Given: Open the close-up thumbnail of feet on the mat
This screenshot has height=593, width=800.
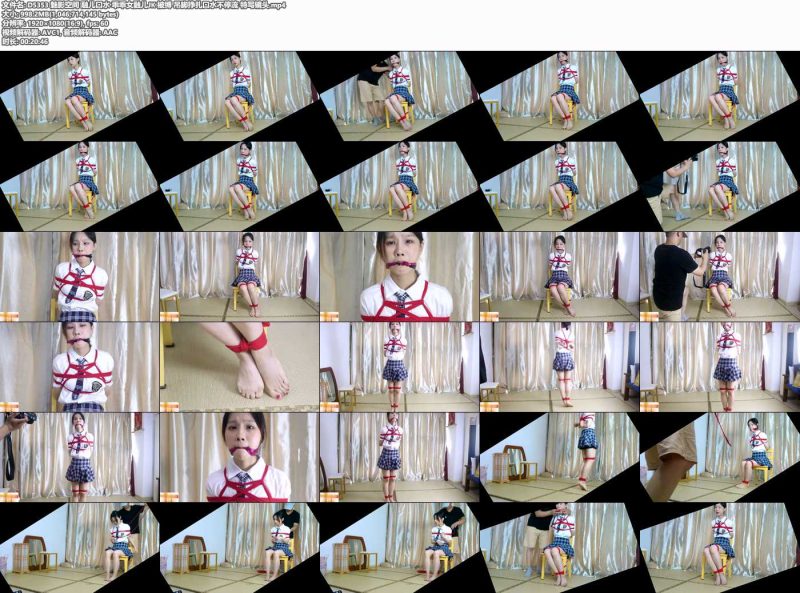Looking at the screenshot, I should coord(240,367).
